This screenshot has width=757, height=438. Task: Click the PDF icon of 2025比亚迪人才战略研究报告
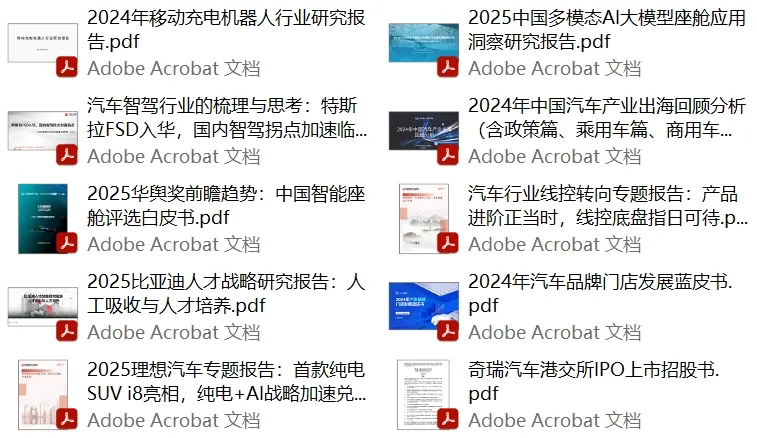(67, 331)
